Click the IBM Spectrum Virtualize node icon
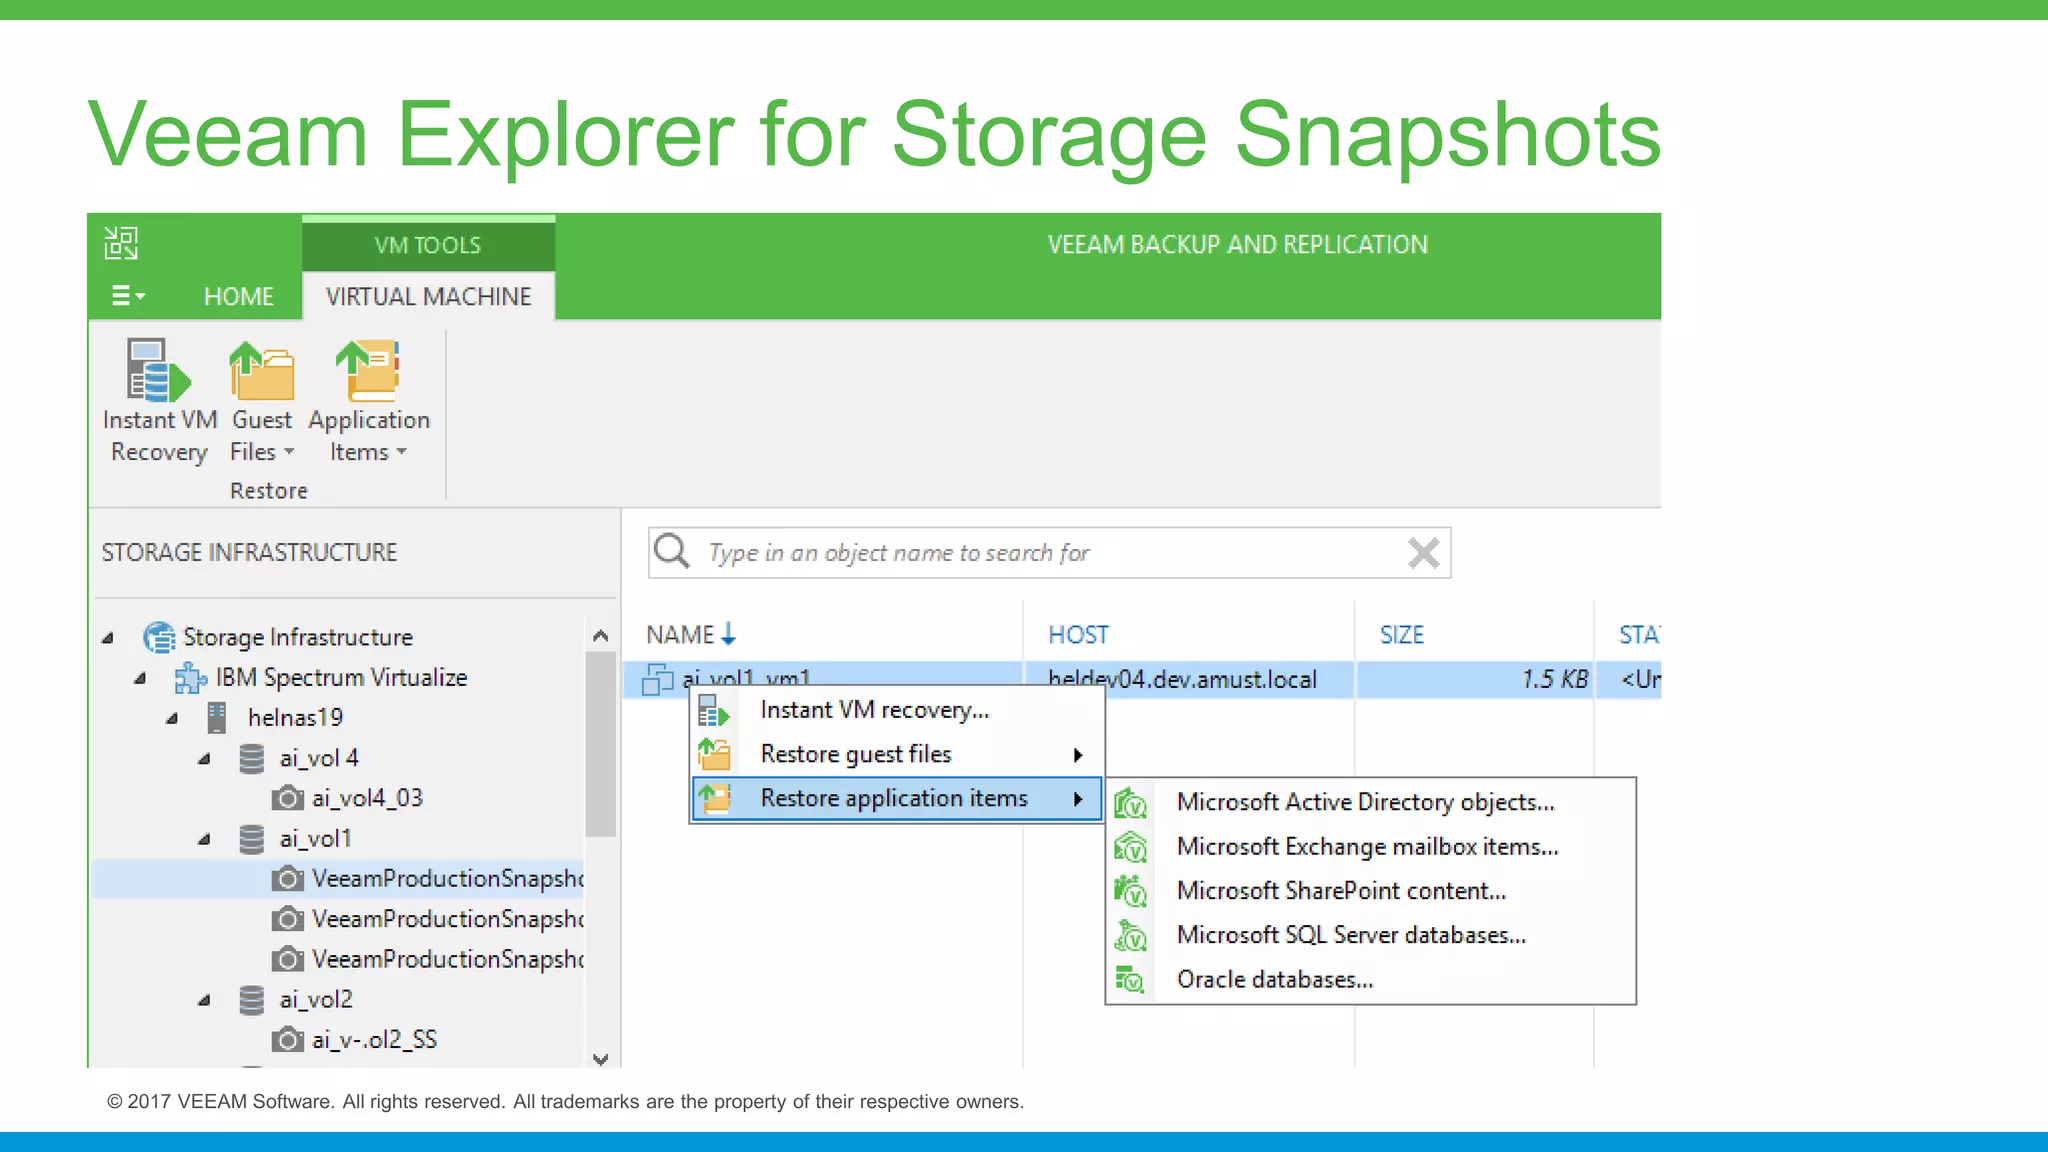 click(x=190, y=678)
